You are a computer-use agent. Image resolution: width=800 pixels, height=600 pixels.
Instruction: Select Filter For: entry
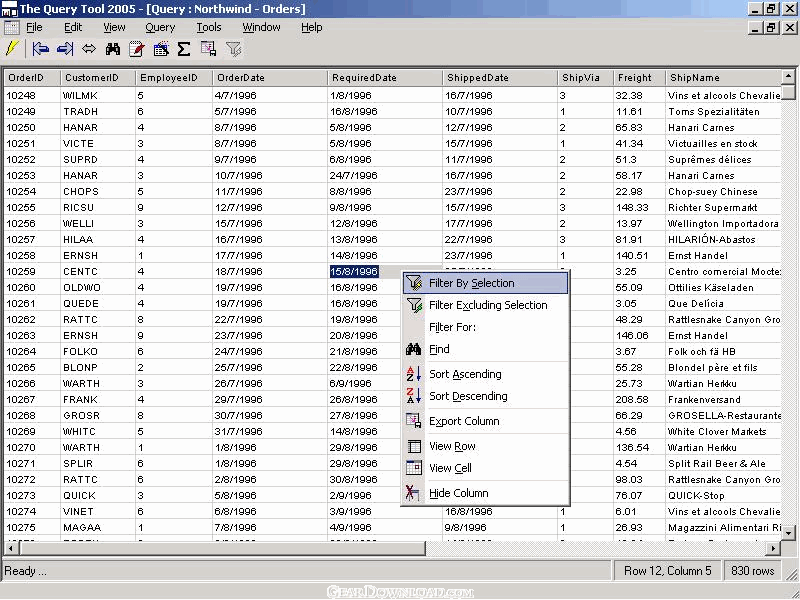tap(485, 327)
